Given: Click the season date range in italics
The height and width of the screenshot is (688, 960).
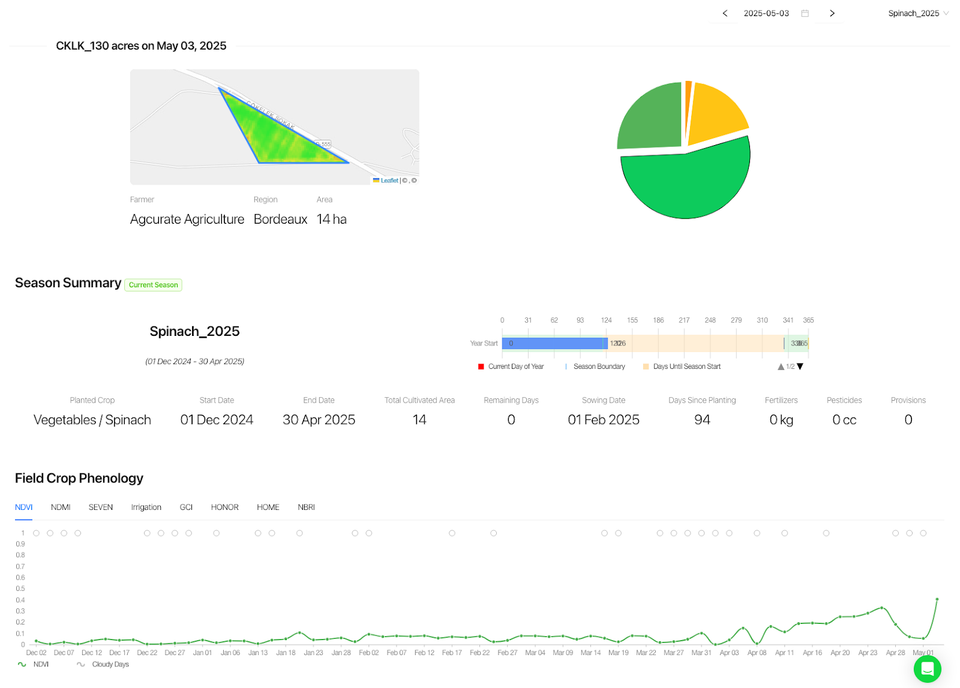Looking at the screenshot, I should click(195, 361).
